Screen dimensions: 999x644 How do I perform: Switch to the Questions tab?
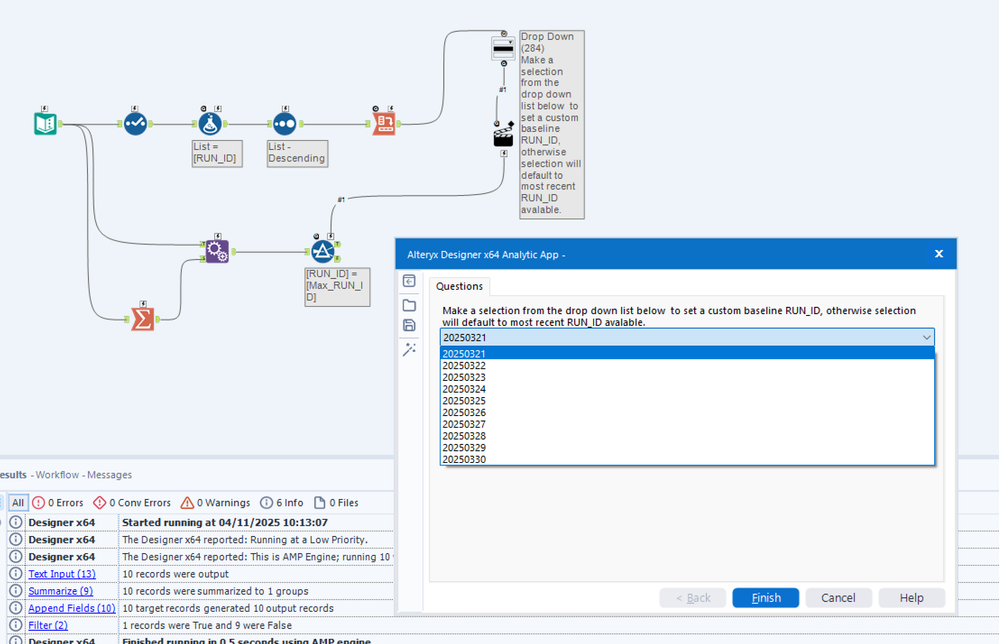coord(459,286)
